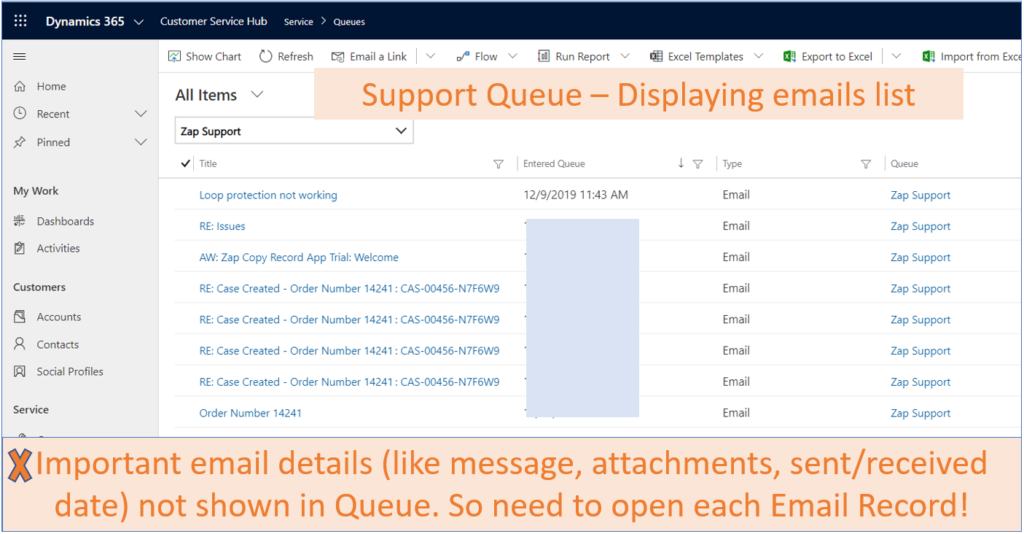Click Show Chart in command bar
Image resolution: width=1024 pixels, height=534 pixels.
click(204, 57)
